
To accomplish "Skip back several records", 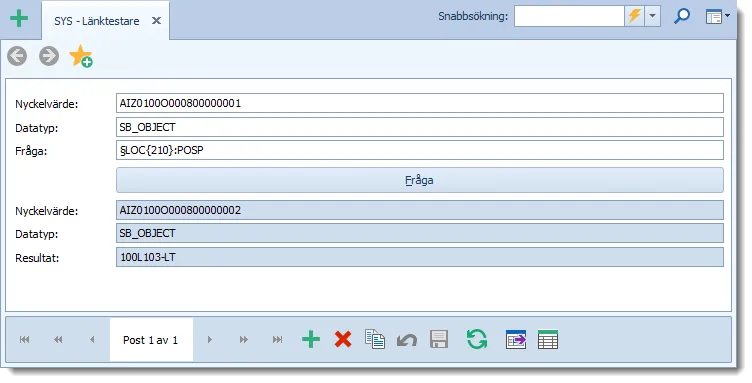I will coord(58,340).
